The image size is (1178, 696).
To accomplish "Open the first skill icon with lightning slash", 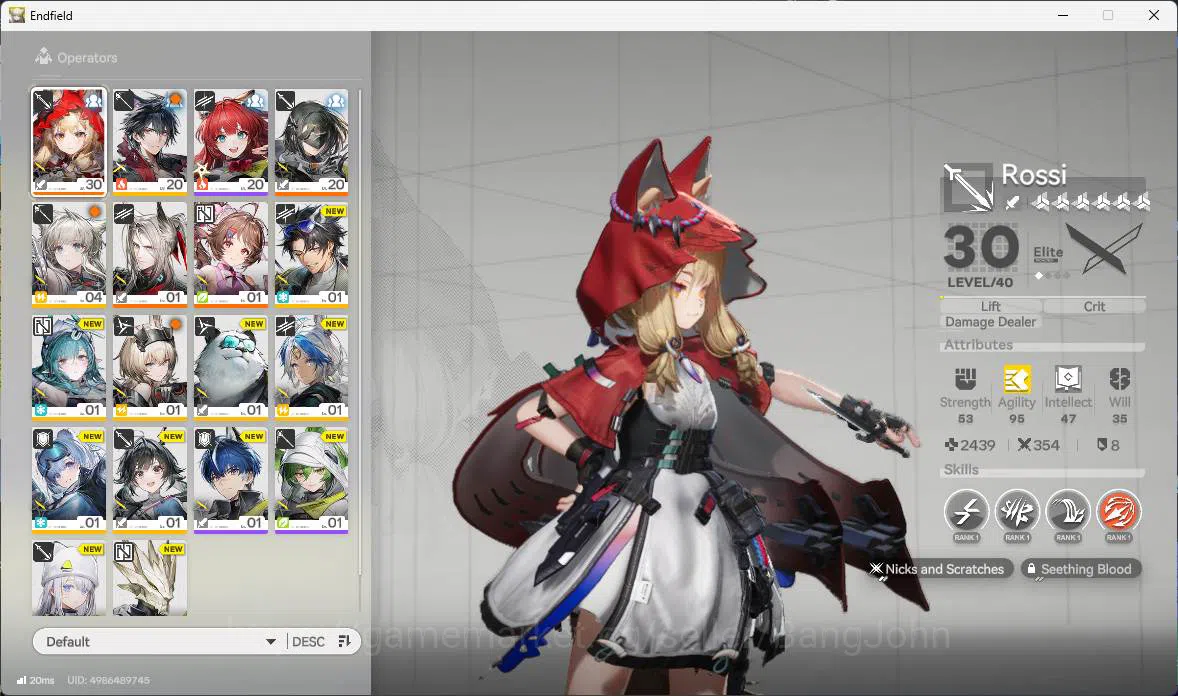I will [x=966, y=513].
